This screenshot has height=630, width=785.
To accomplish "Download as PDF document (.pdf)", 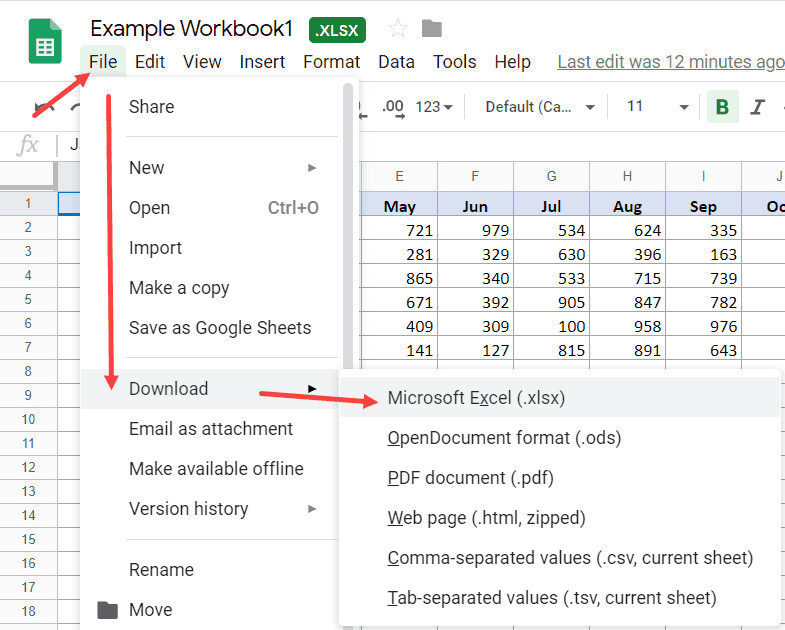I will click(560, 478).
